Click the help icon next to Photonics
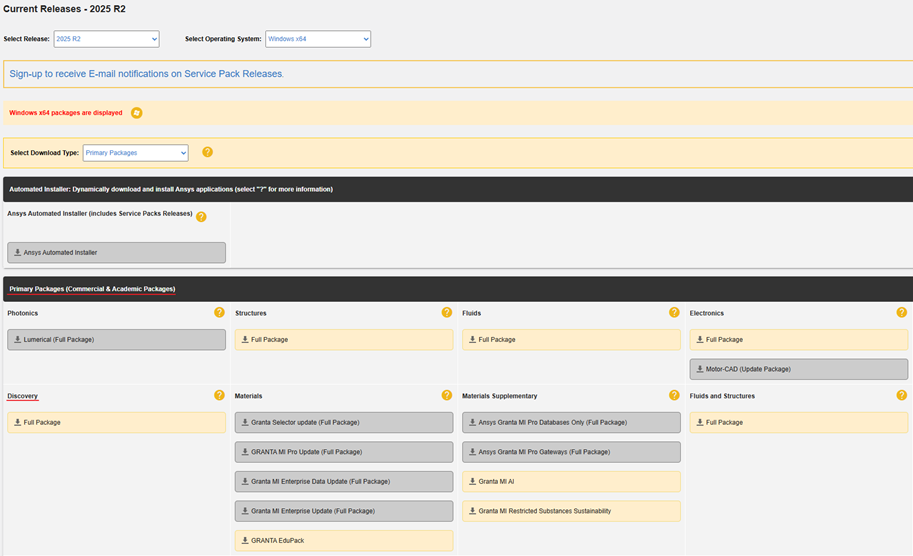This screenshot has height=556, width=913. [219, 313]
